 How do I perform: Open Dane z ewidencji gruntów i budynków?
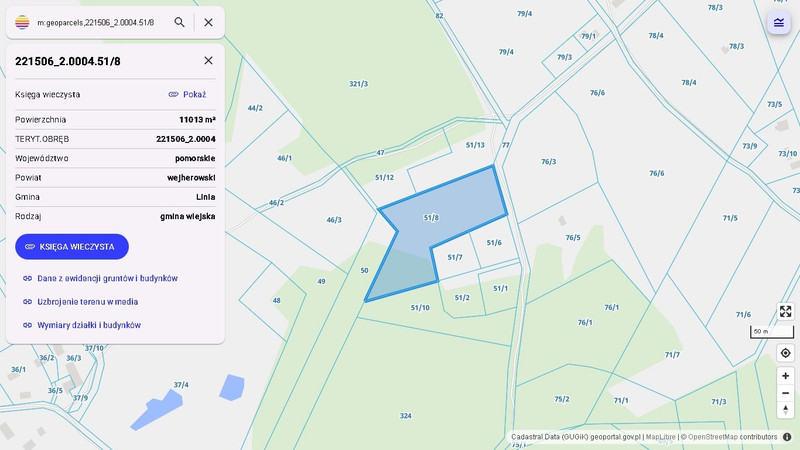[101, 278]
